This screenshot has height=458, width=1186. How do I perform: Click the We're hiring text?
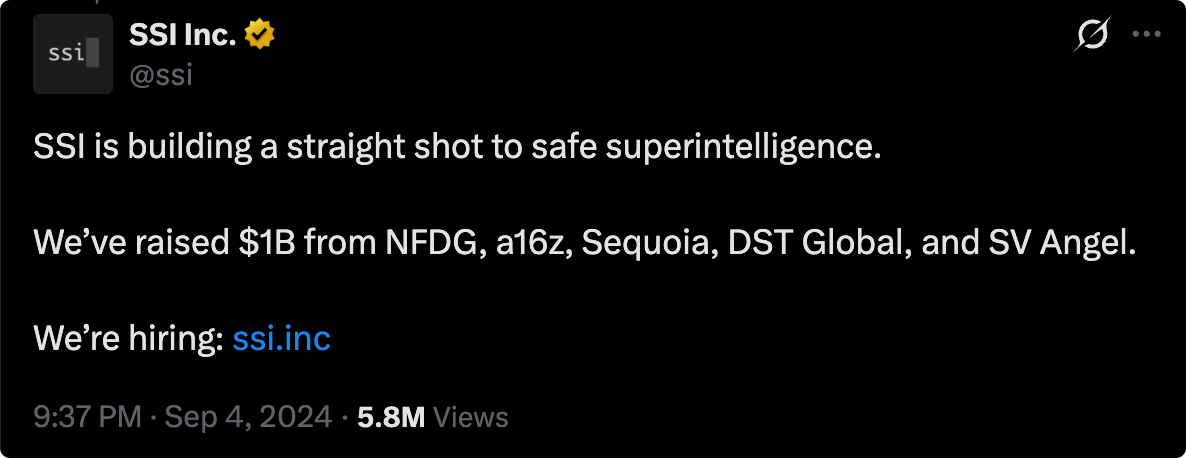coord(127,339)
